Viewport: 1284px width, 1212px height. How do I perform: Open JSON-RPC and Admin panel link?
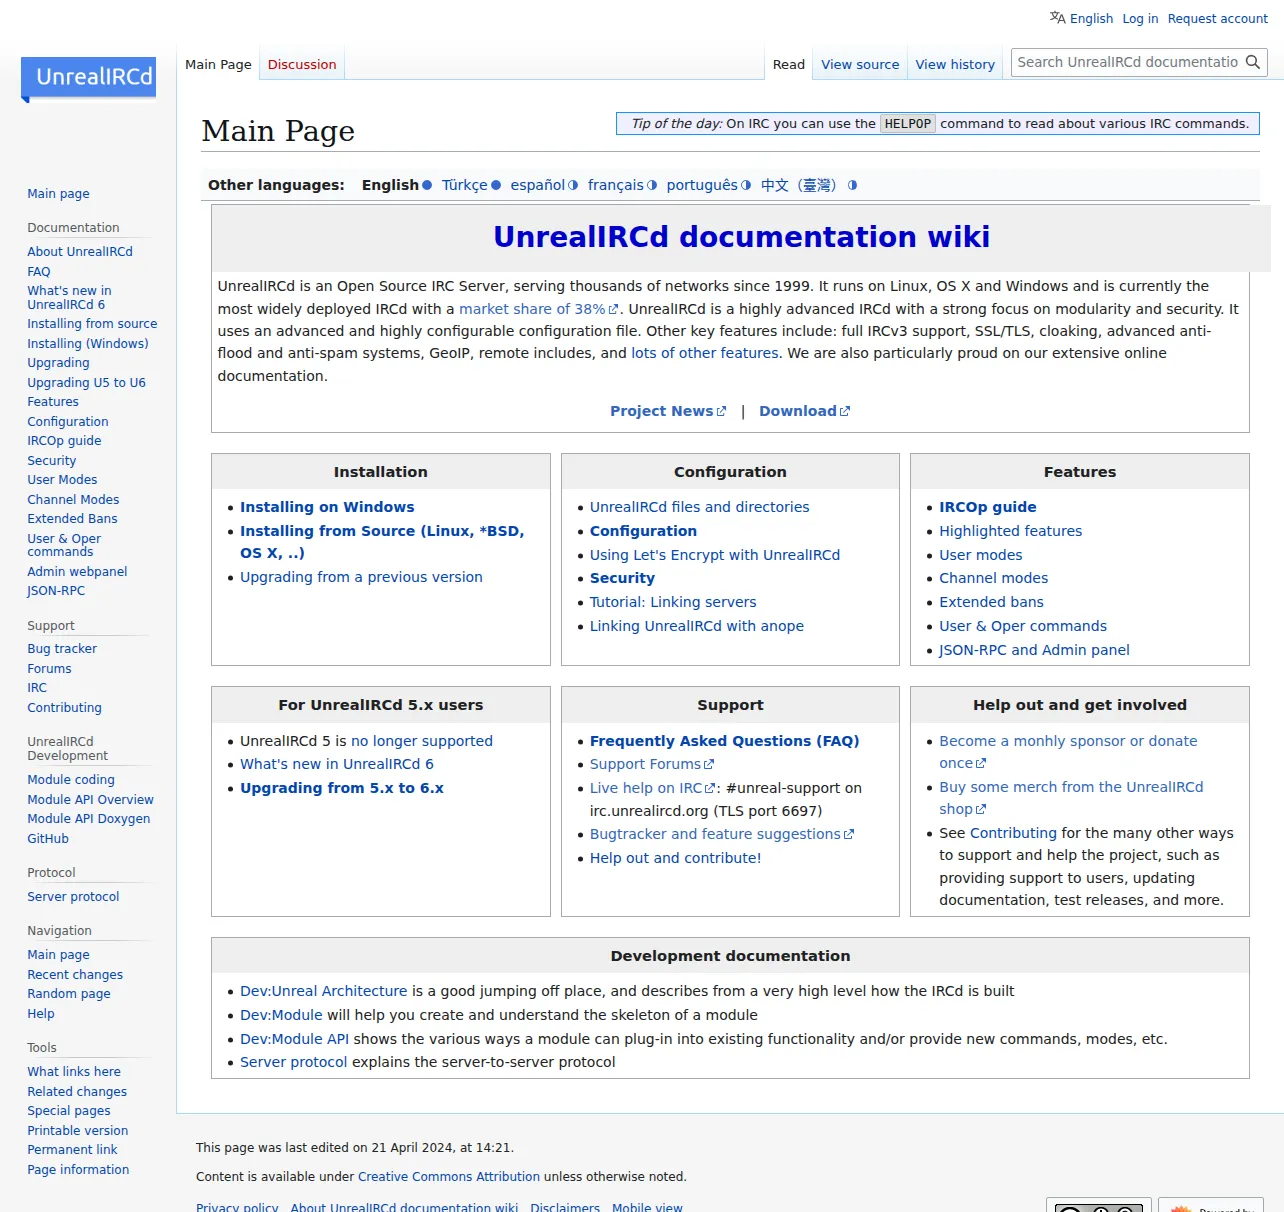1034,650
